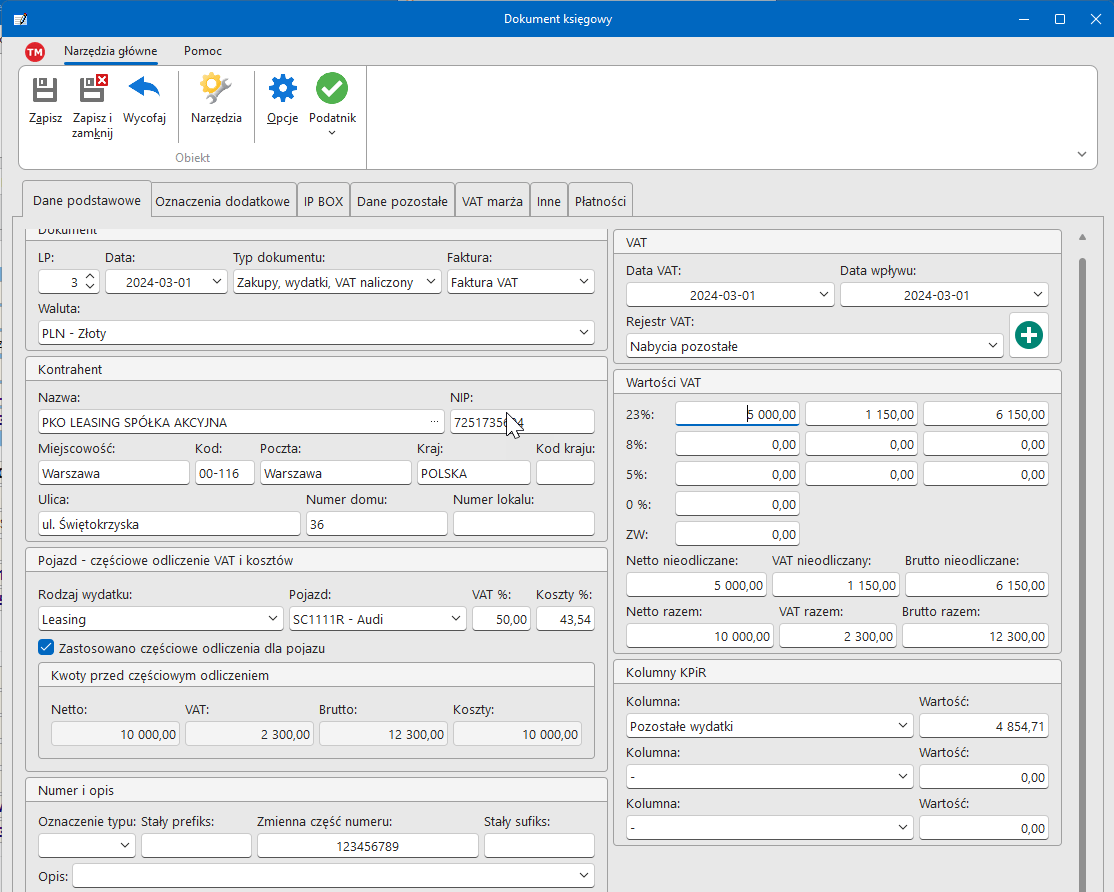Click the Ulica street input field
This screenshot has width=1114, height=892.
tap(169, 524)
